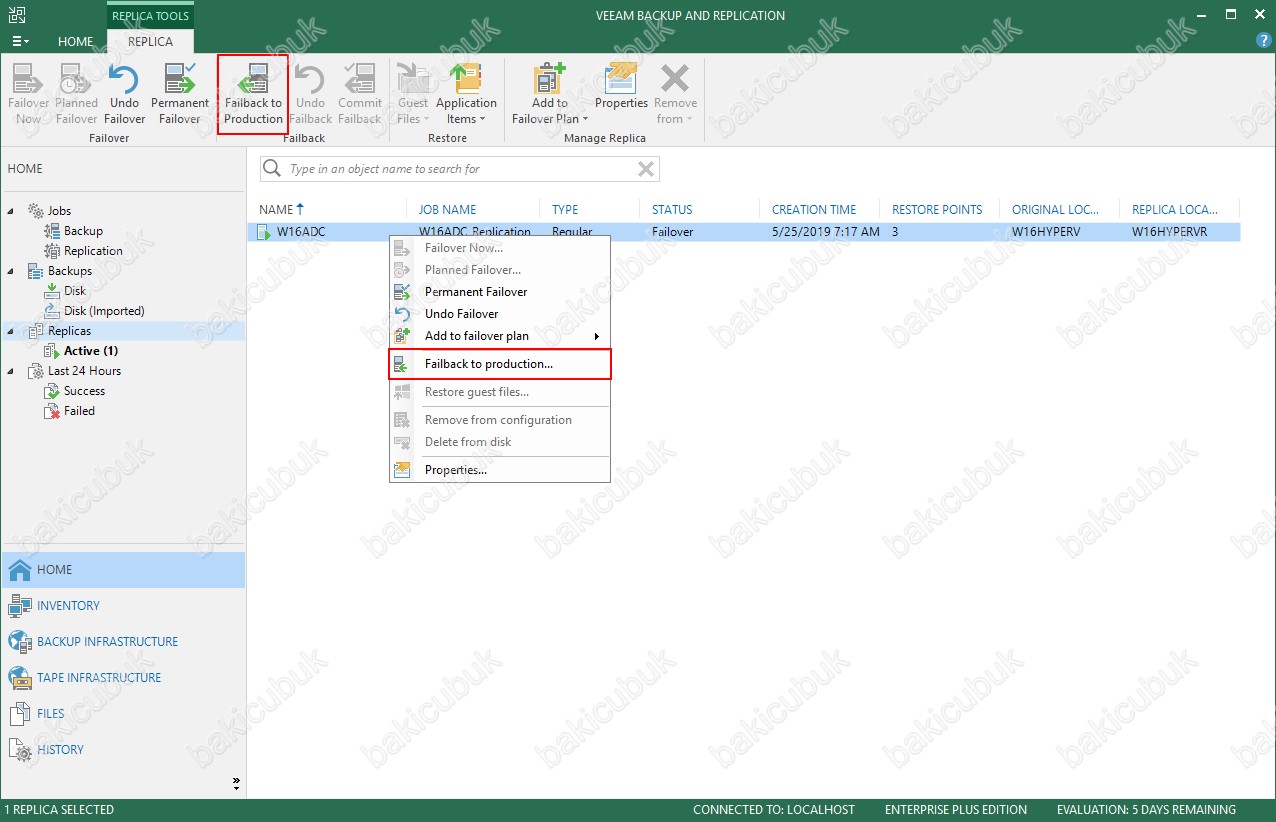The width and height of the screenshot is (1276, 822).
Task: Click Undo Failover in the ribbon
Action: pos(124,94)
